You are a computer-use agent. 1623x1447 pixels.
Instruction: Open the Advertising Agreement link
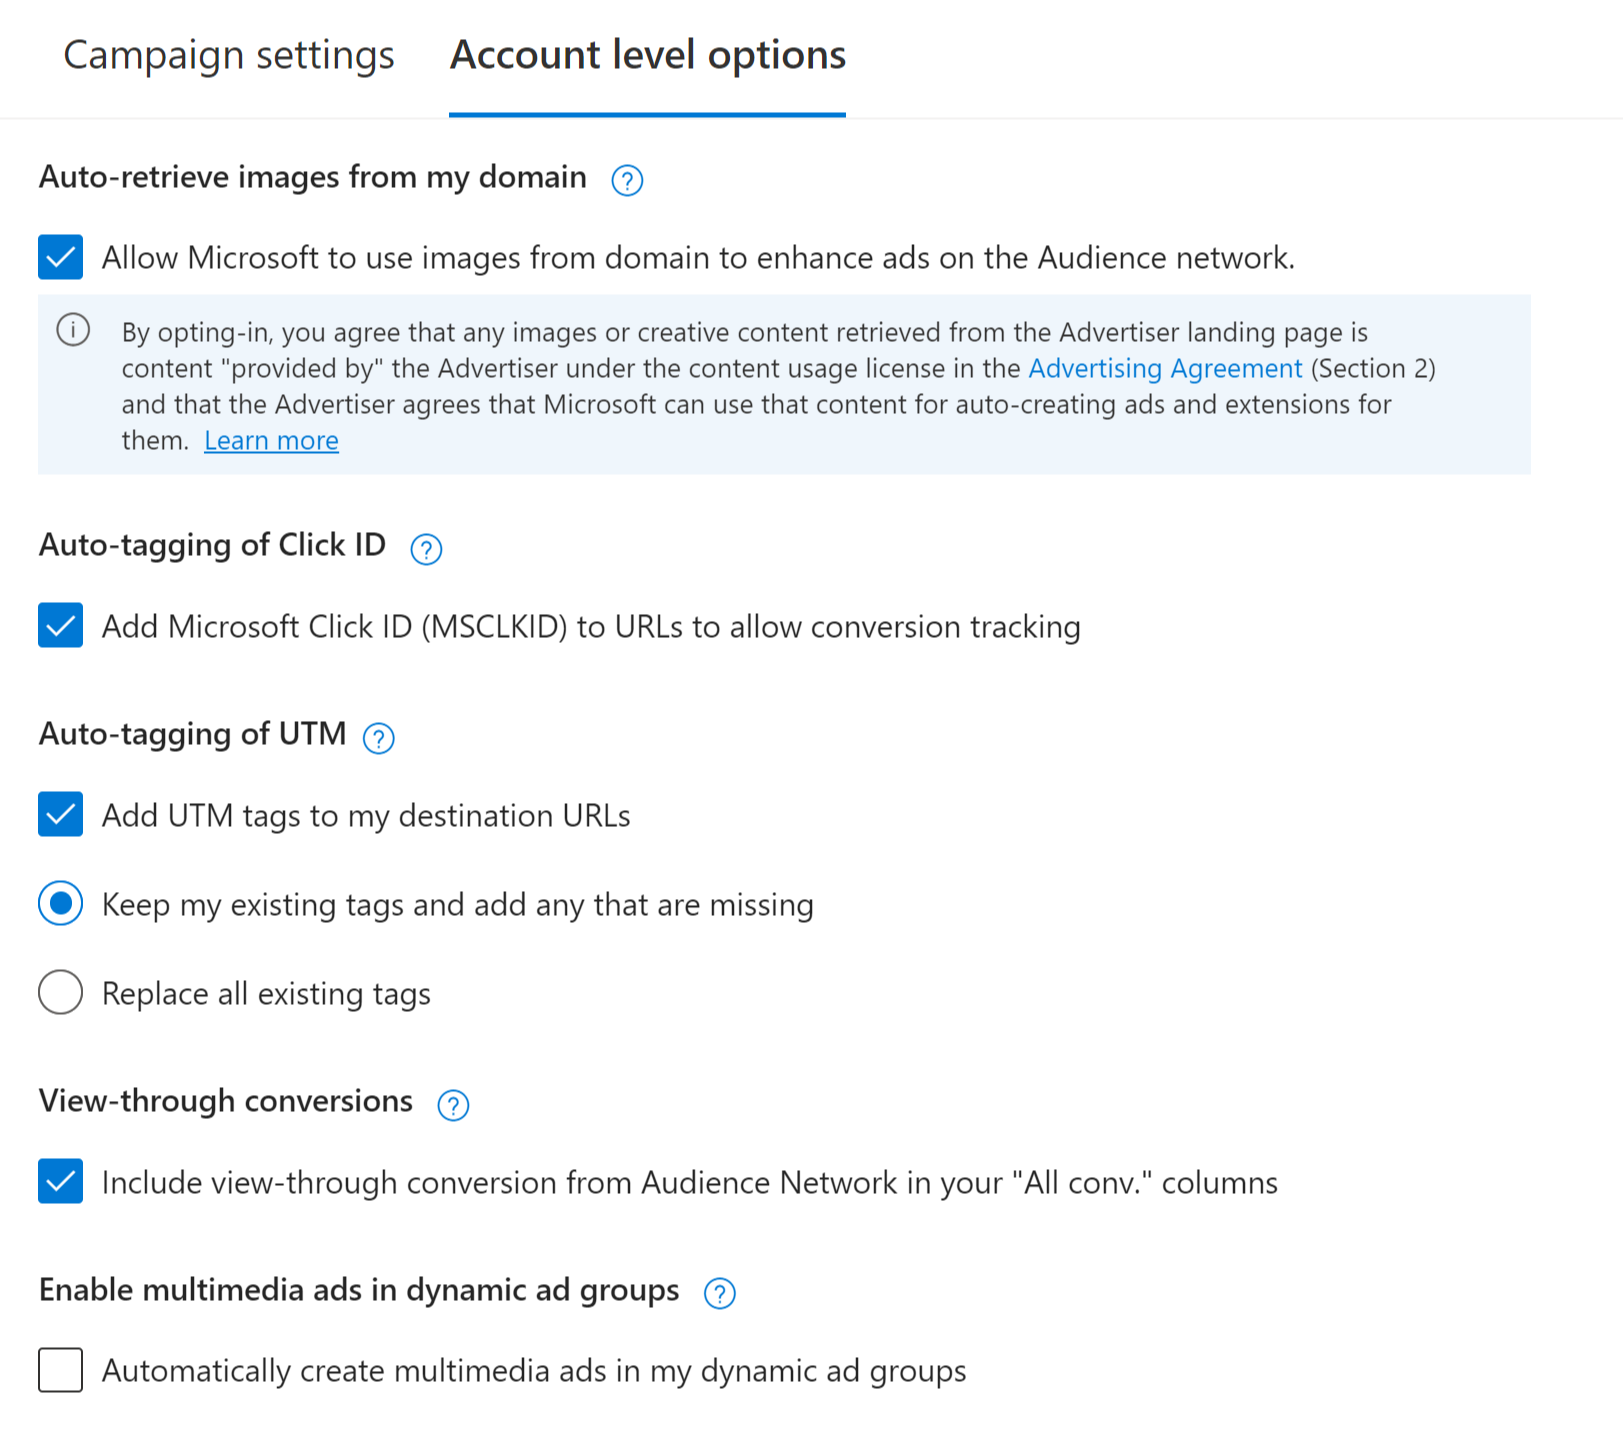pos(1165,369)
